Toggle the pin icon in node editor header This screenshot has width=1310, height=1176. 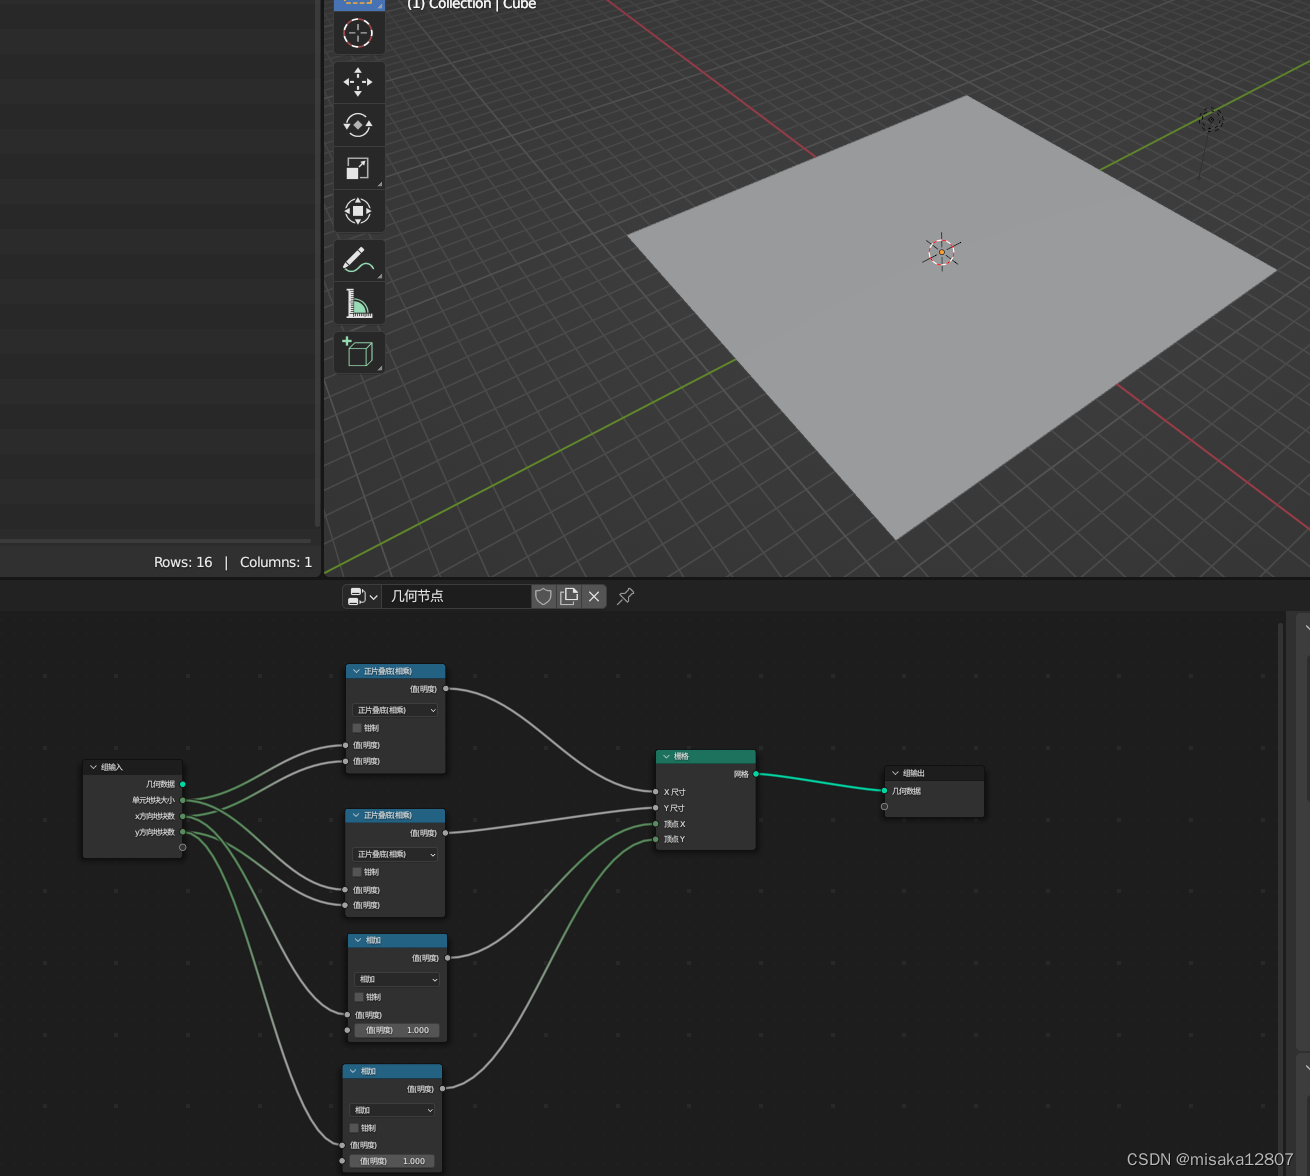pyautogui.click(x=626, y=596)
